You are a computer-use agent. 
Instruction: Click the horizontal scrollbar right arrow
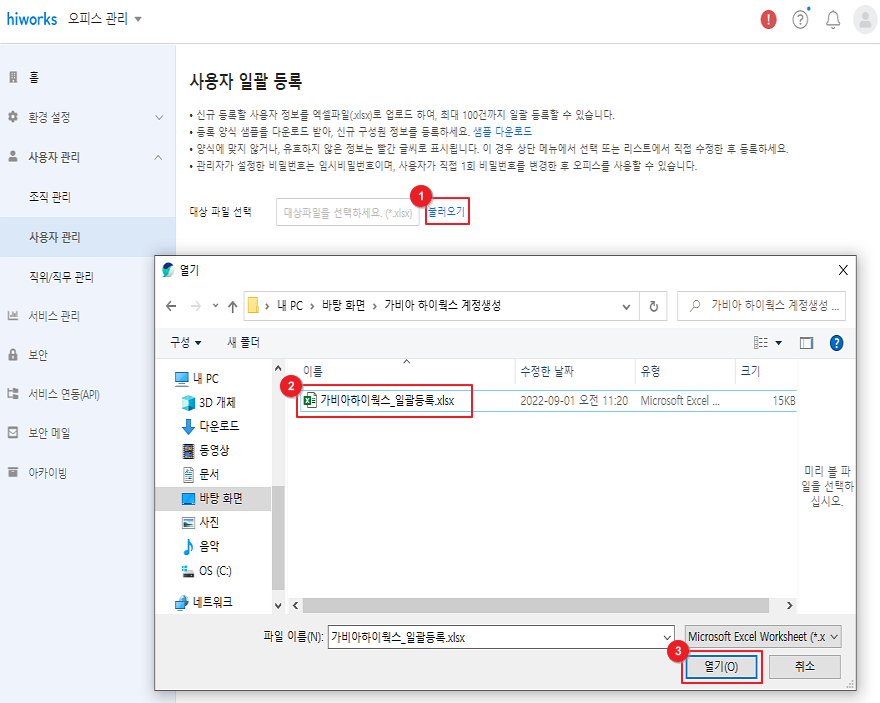pyautogui.click(x=790, y=606)
